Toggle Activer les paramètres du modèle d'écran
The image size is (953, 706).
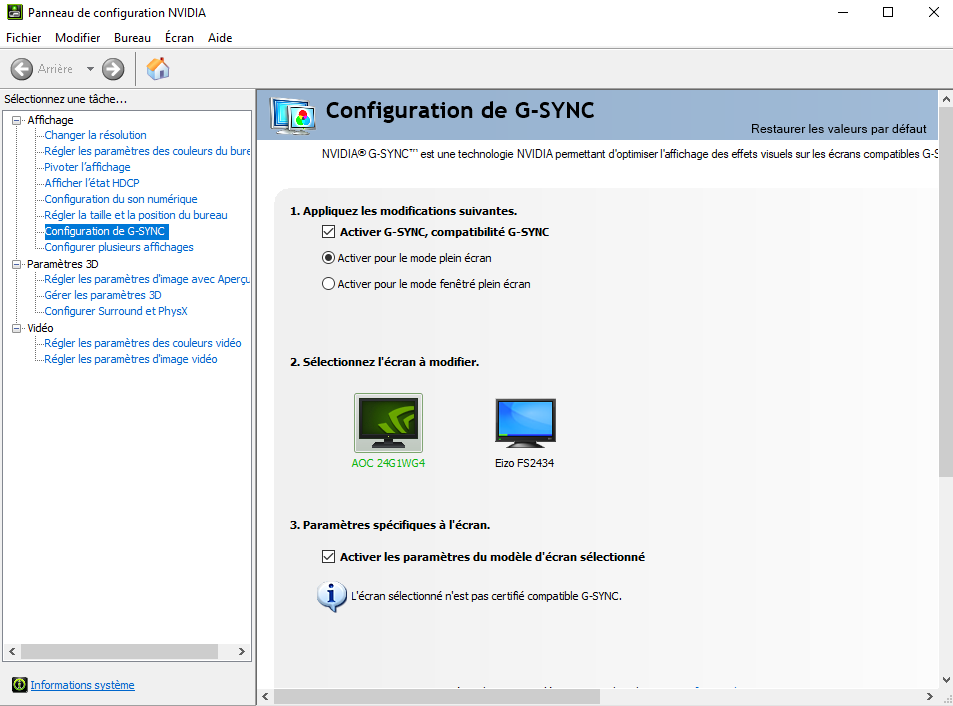click(328, 557)
